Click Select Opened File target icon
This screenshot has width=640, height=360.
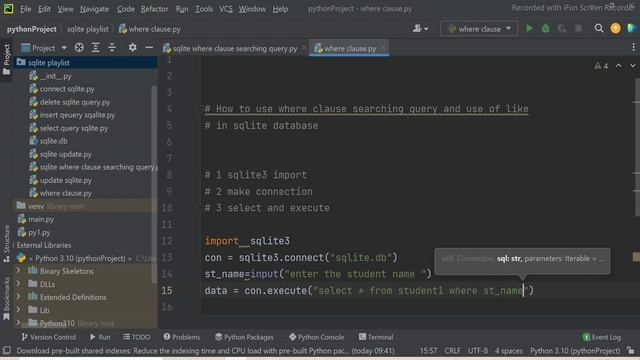click(x=79, y=48)
